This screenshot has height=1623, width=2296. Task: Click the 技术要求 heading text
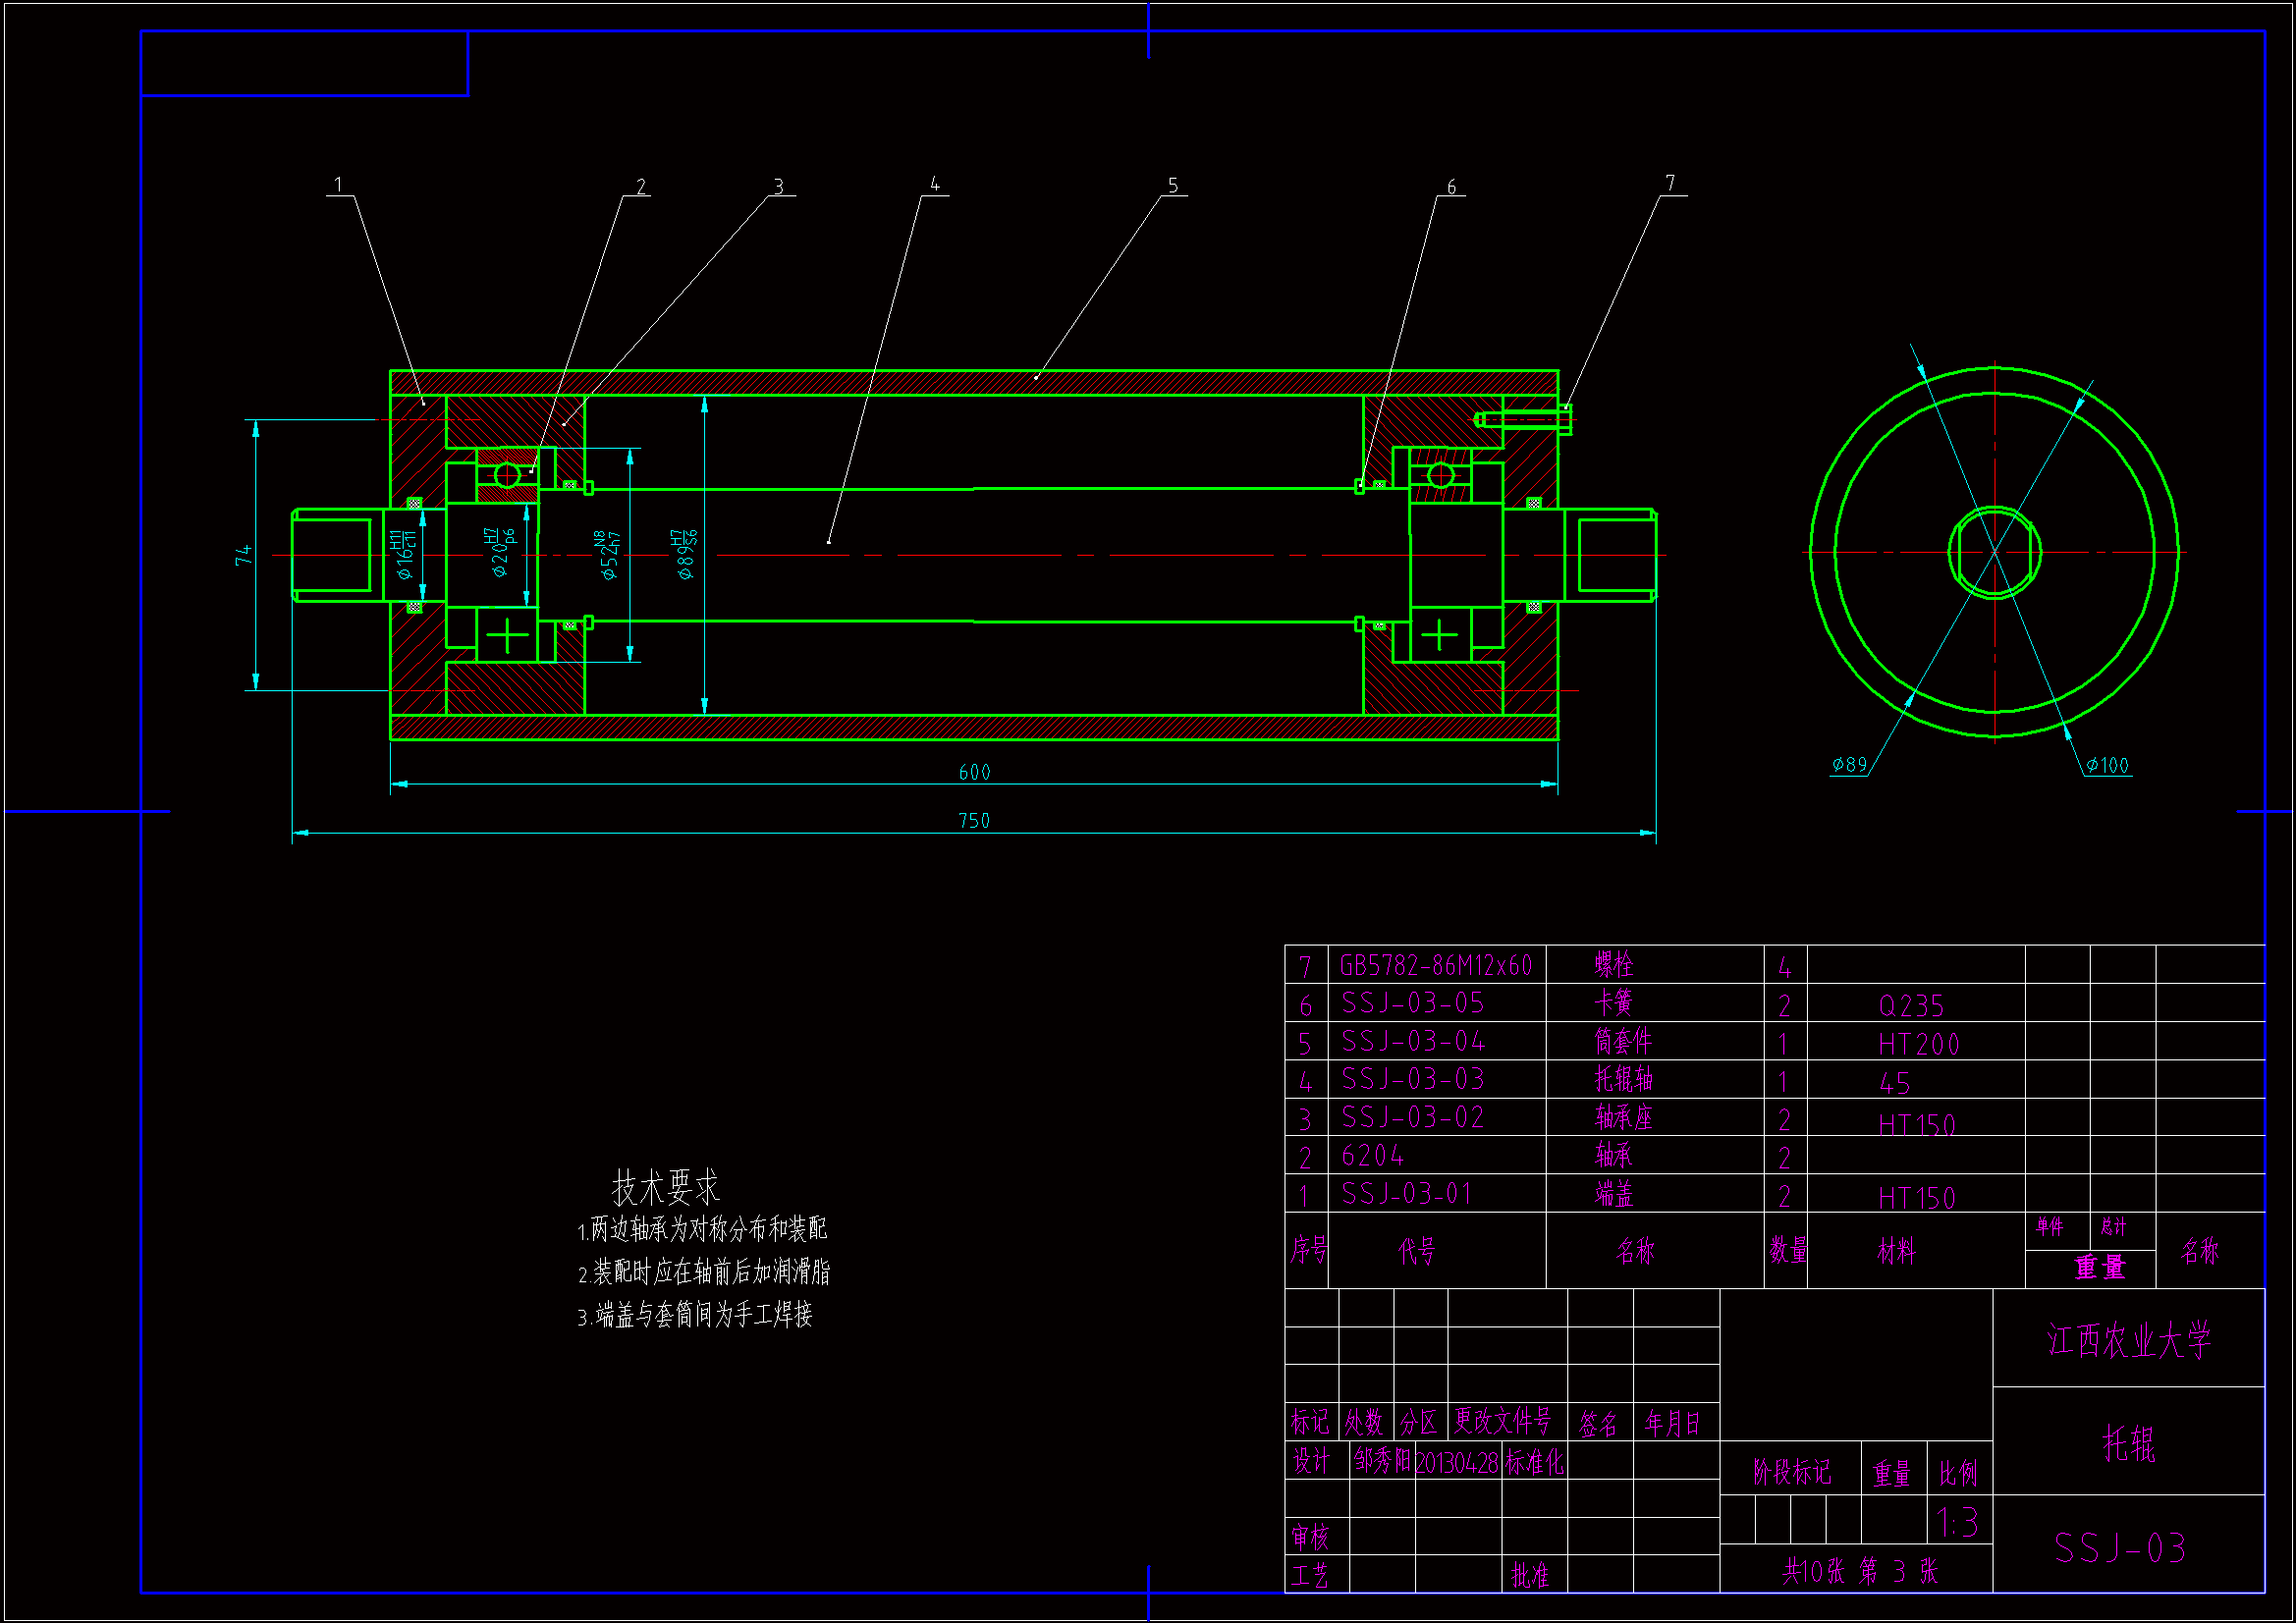[x=665, y=1188]
